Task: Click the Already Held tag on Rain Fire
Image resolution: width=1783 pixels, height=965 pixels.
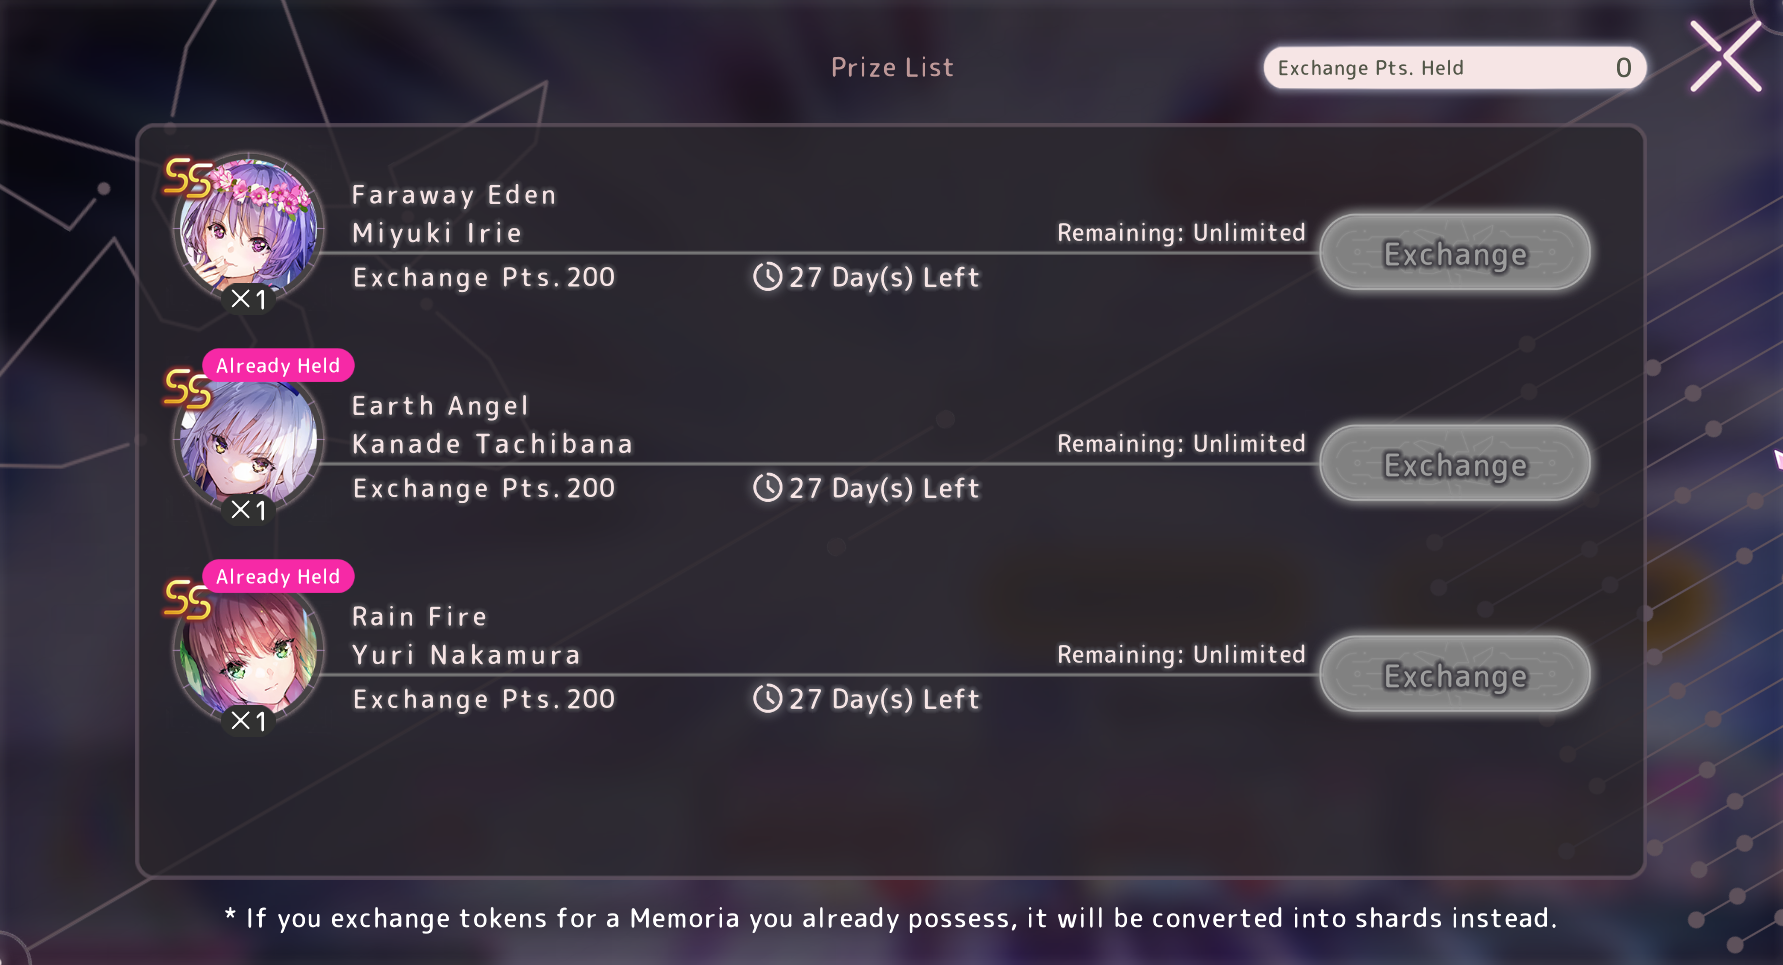Action: coord(278,577)
